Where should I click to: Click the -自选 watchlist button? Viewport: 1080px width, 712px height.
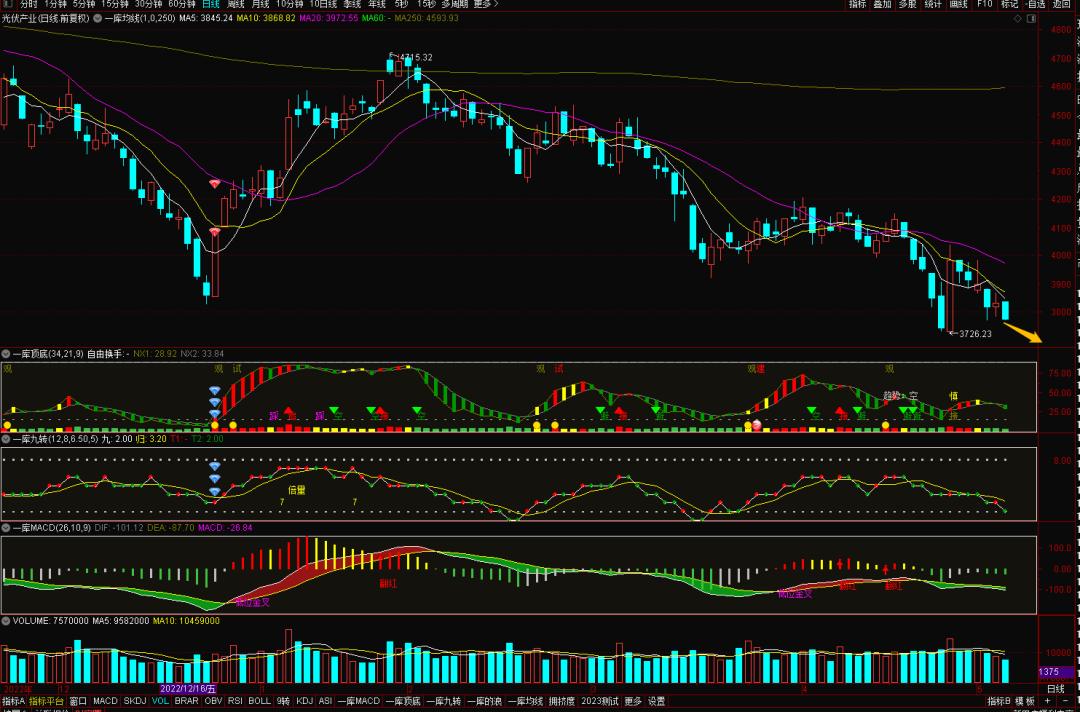[1035, 4]
